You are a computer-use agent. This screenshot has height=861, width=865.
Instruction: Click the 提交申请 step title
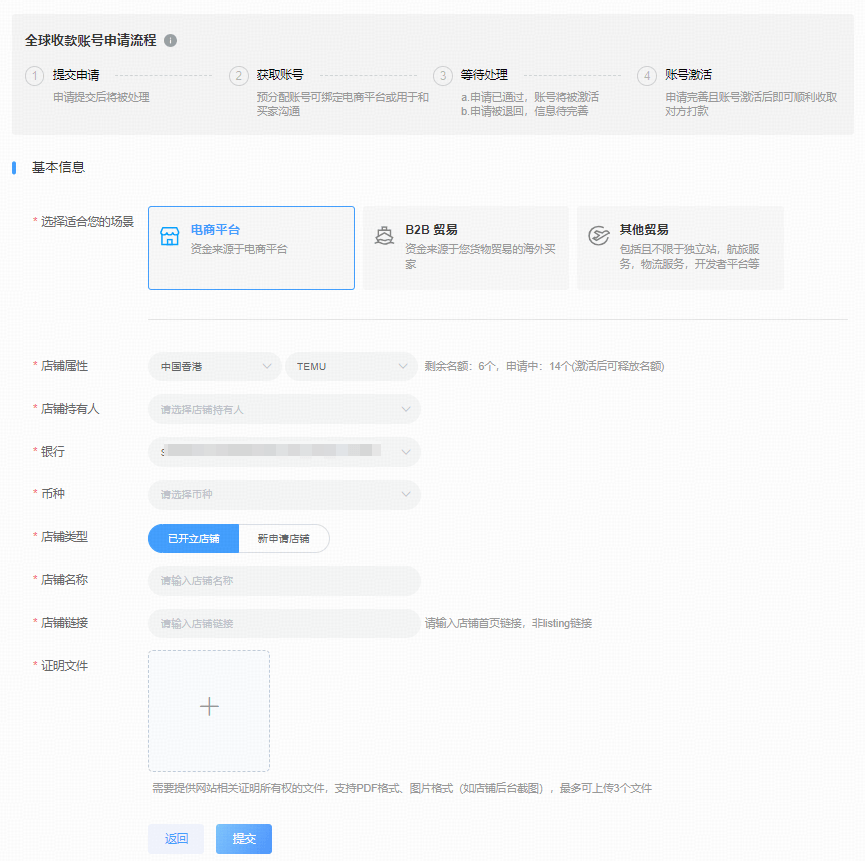(x=76, y=75)
